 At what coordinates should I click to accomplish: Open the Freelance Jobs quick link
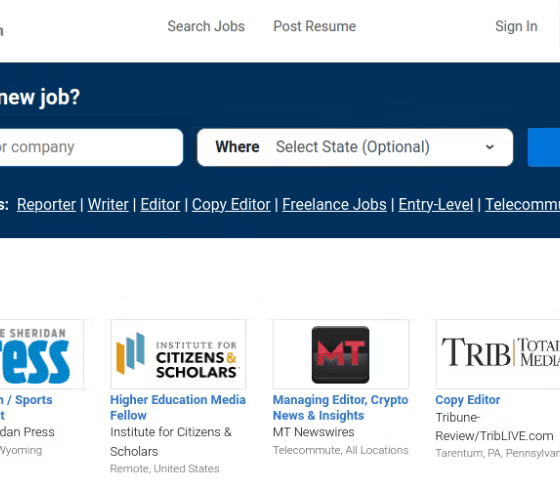pos(334,205)
